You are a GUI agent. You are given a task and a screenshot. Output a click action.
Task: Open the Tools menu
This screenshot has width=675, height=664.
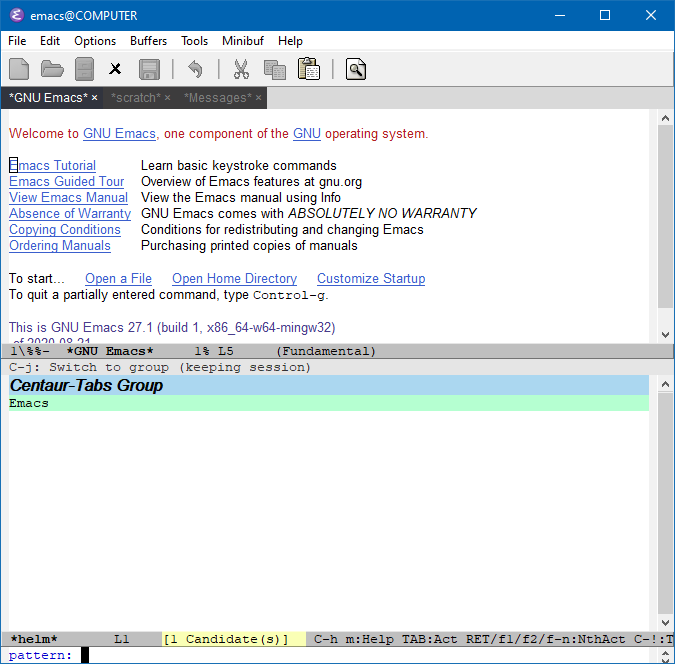(195, 41)
